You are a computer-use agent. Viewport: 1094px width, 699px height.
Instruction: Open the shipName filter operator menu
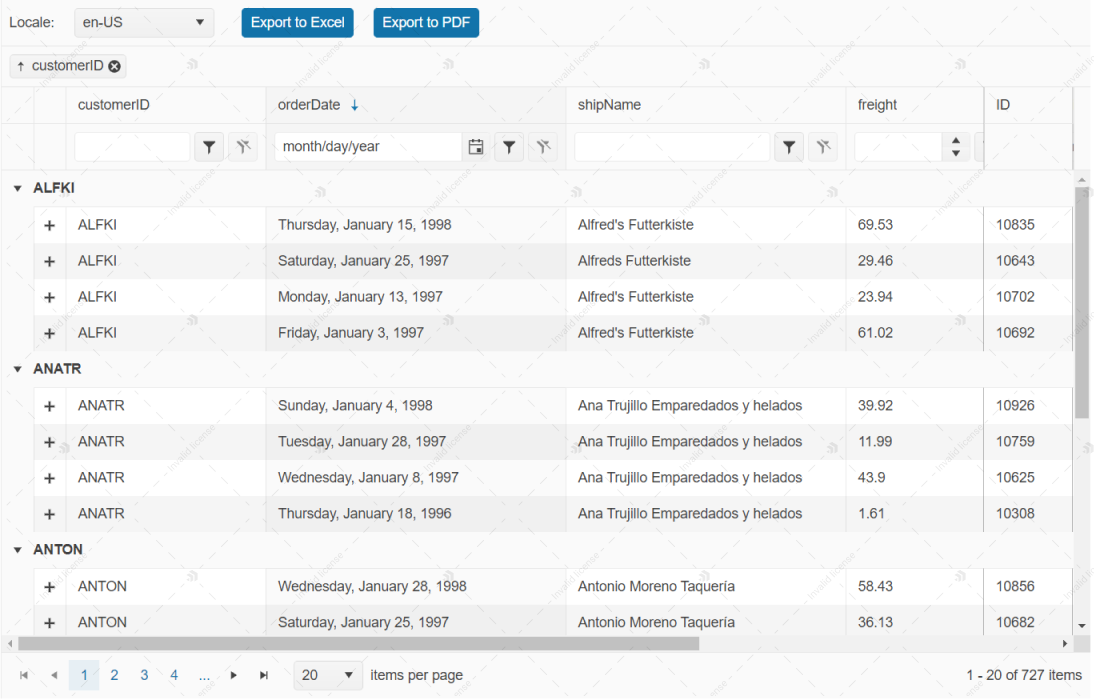click(789, 147)
